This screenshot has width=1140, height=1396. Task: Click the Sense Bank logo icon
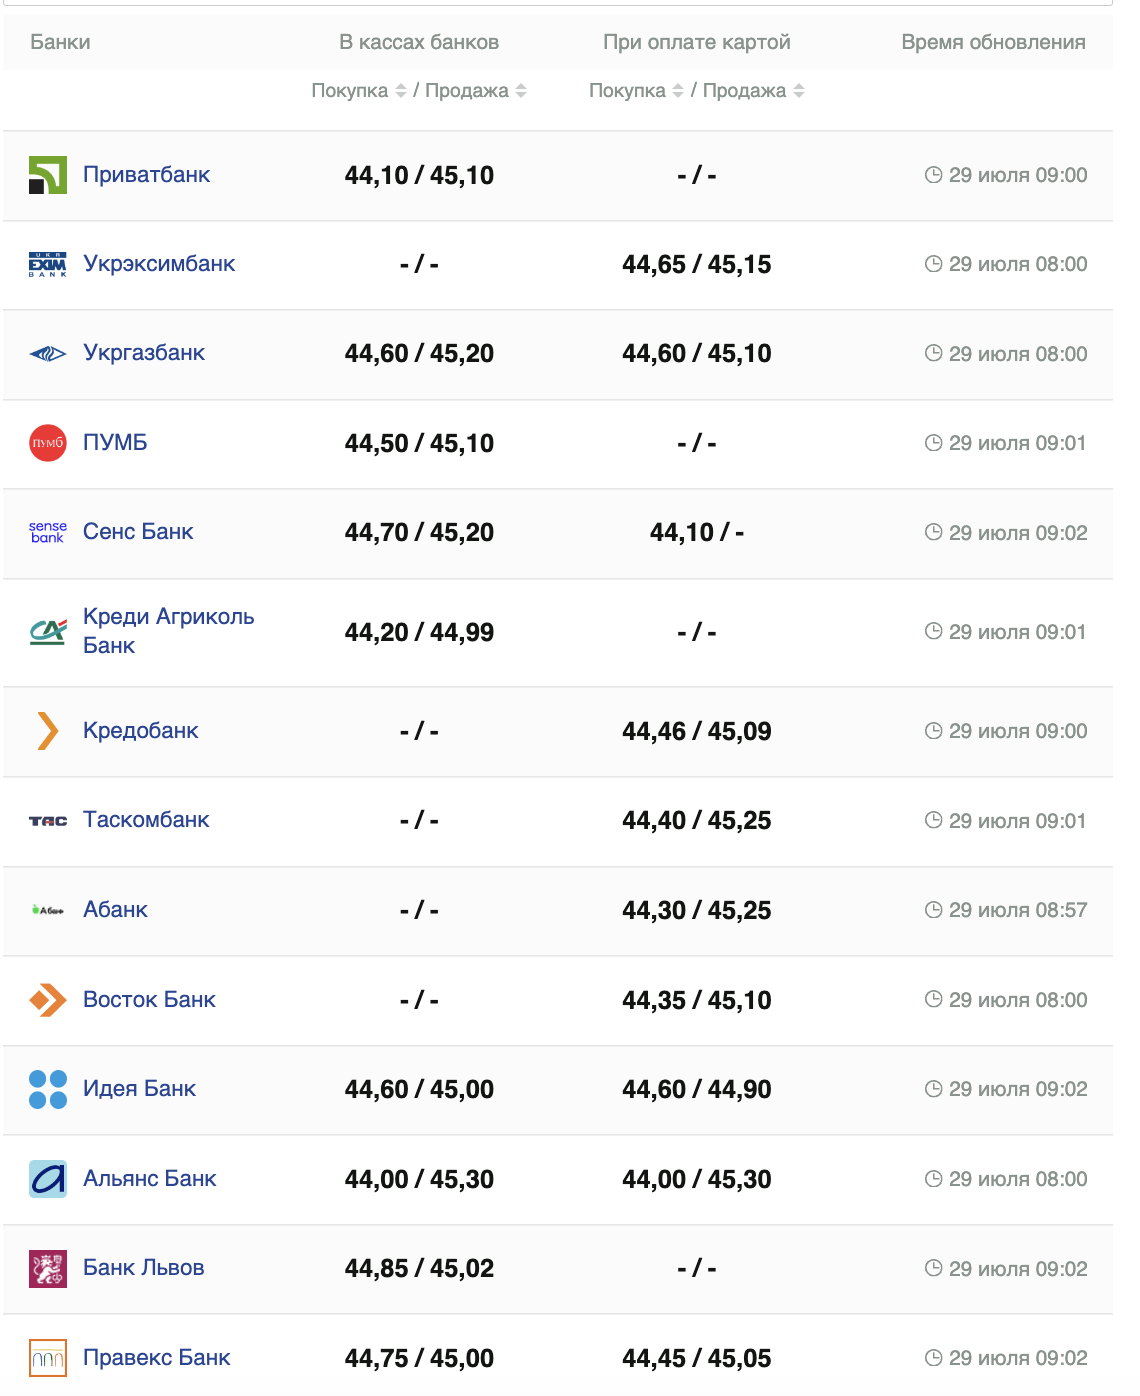[48, 532]
